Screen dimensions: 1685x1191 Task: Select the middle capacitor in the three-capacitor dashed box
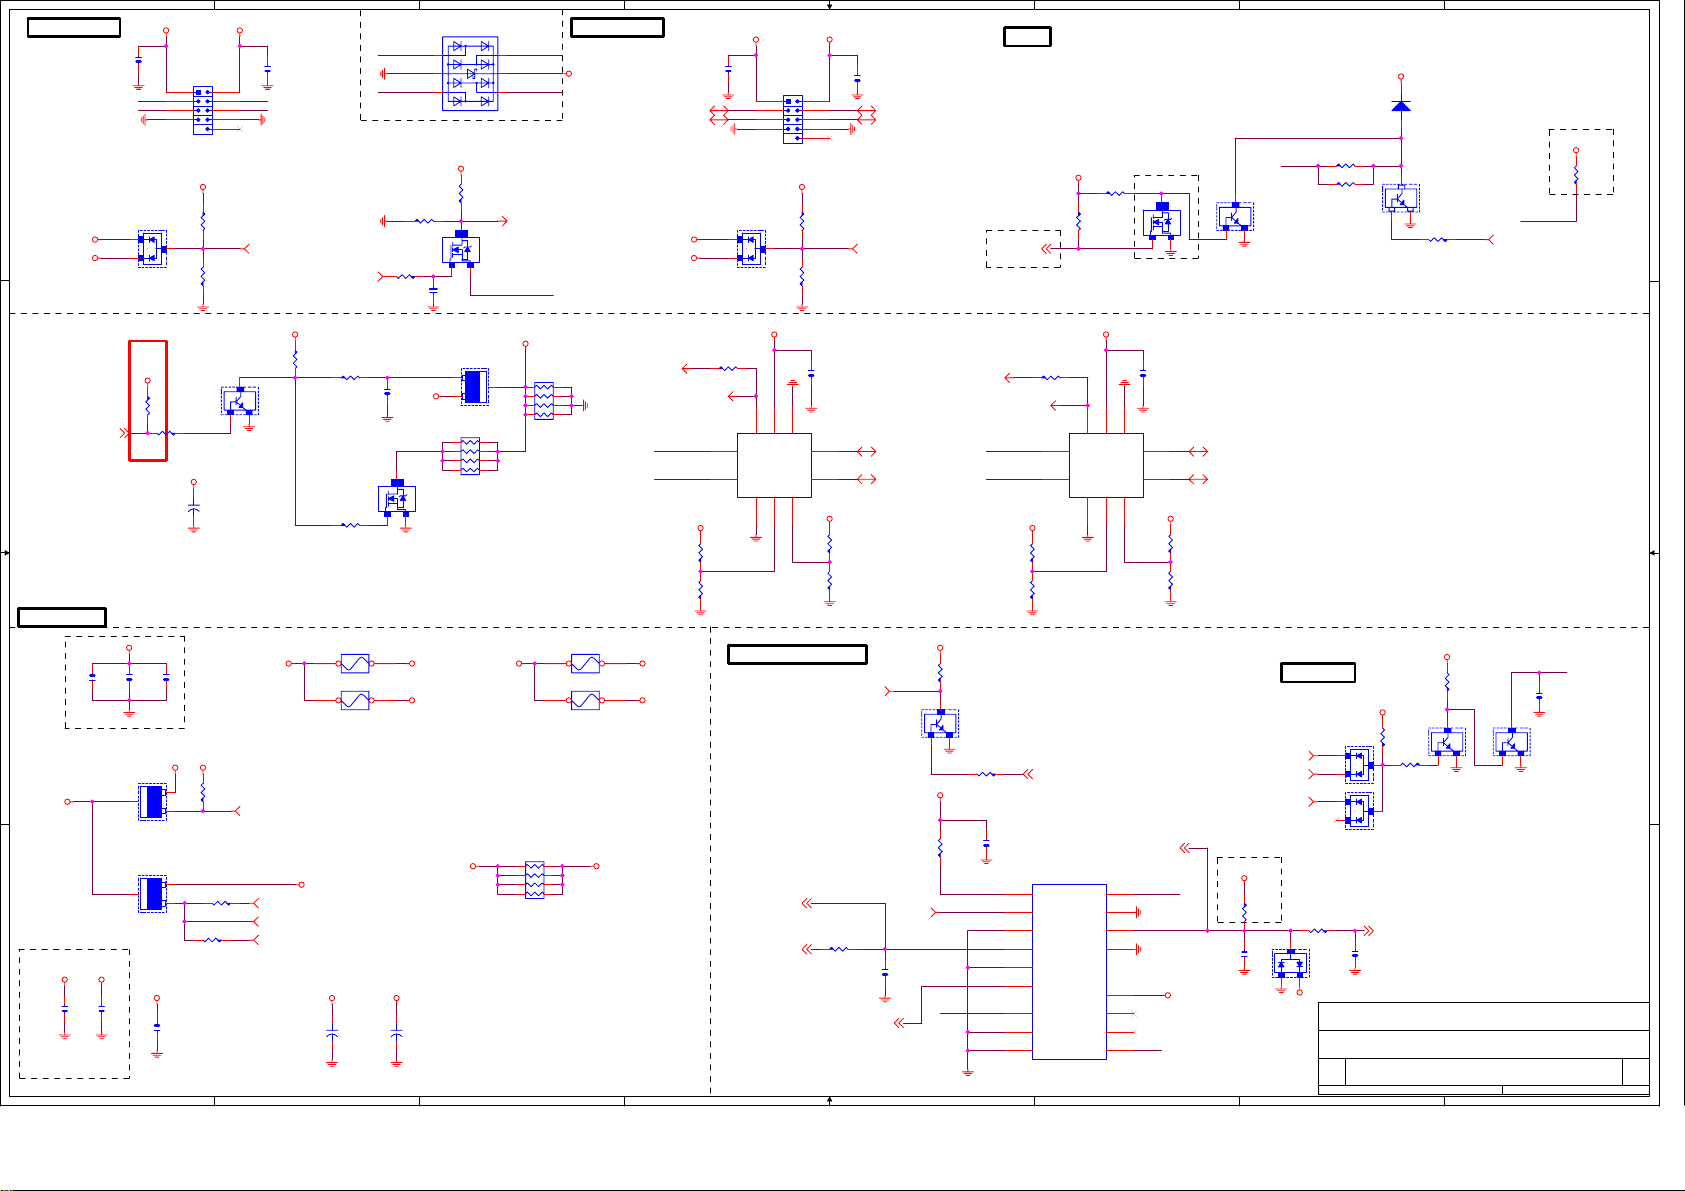click(x=129, y=678)
